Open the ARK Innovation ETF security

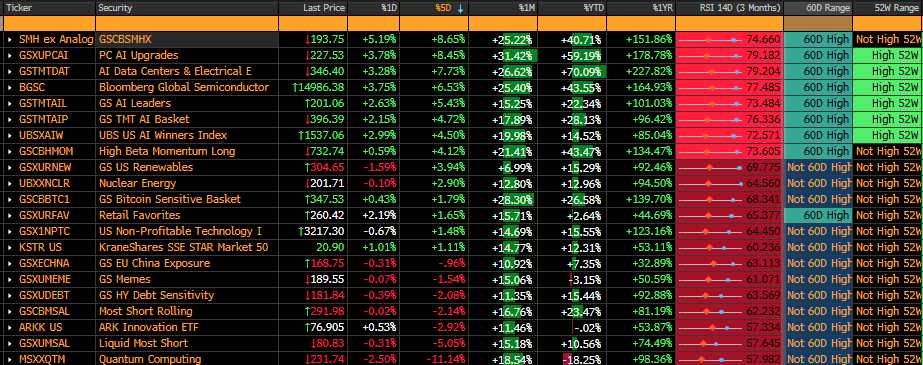149,327
